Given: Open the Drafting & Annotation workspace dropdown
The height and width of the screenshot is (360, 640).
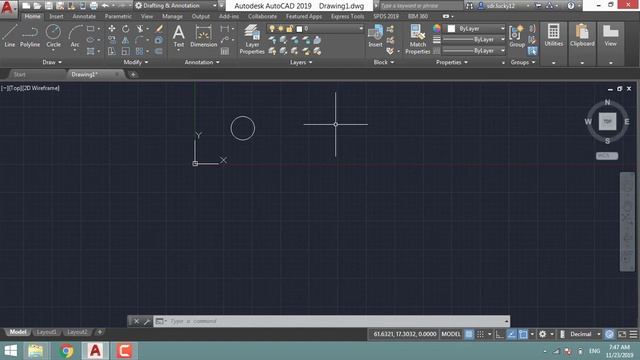Looking at the screenshot, I should click(x=176, y=6).
